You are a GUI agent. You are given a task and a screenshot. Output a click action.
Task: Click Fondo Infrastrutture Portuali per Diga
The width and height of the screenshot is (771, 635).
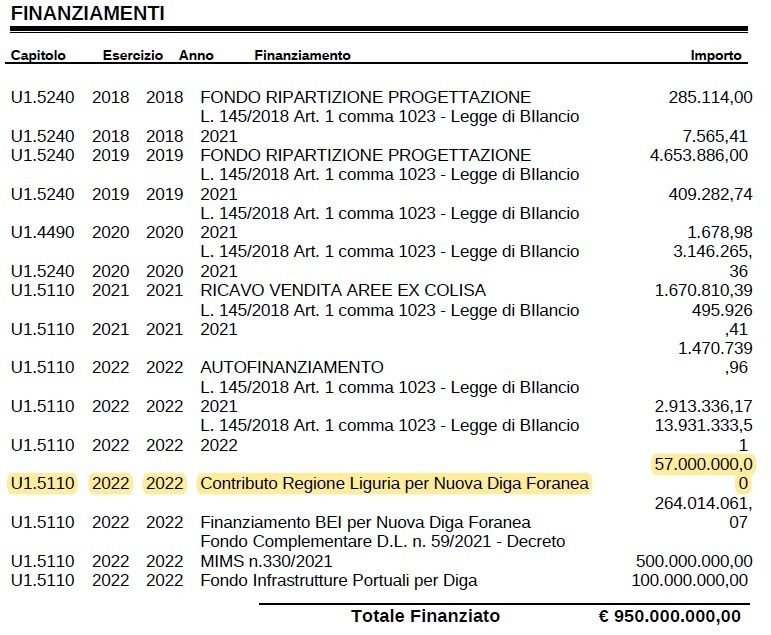click(339, 580)
